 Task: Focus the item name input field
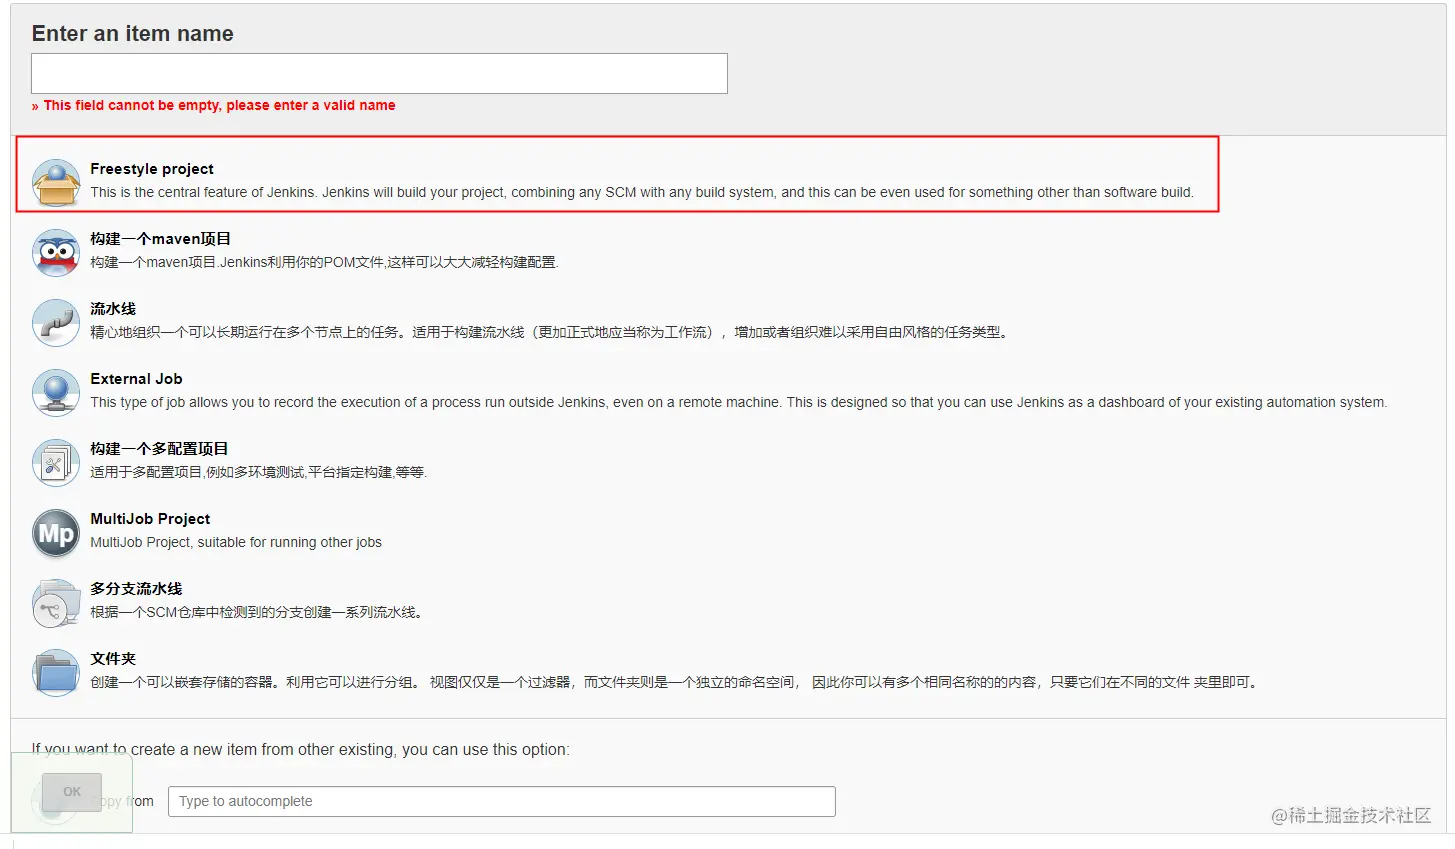coord(379,74)
